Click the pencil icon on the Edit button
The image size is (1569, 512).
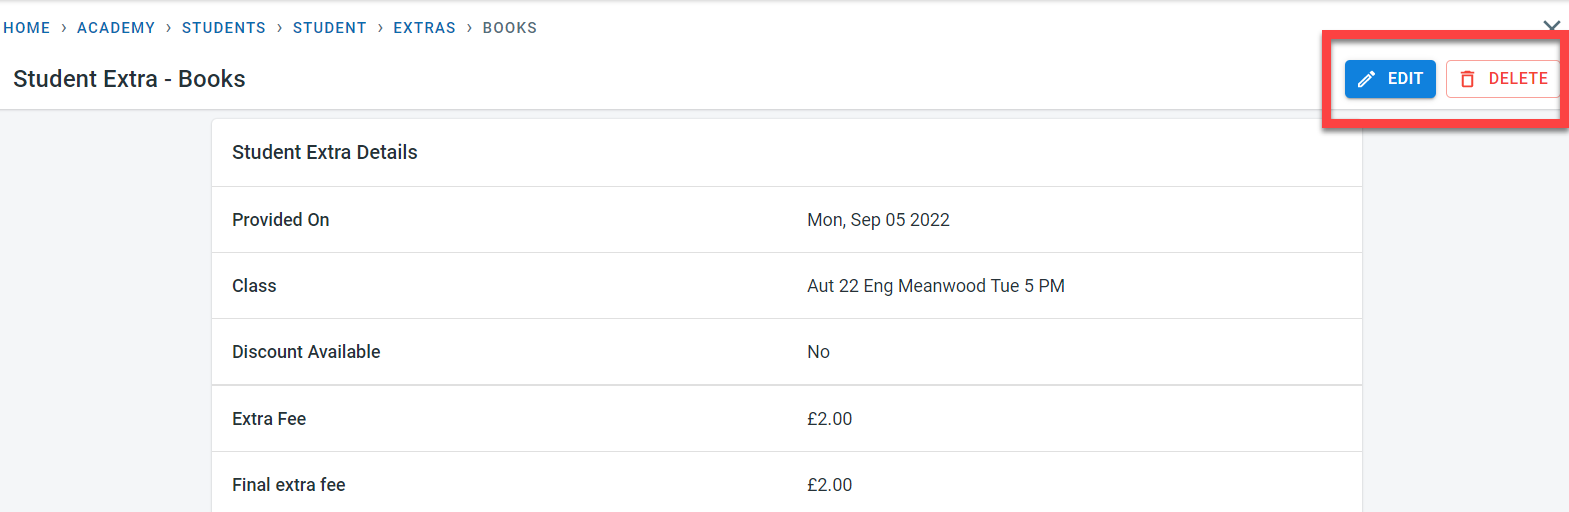point(1366,79)
